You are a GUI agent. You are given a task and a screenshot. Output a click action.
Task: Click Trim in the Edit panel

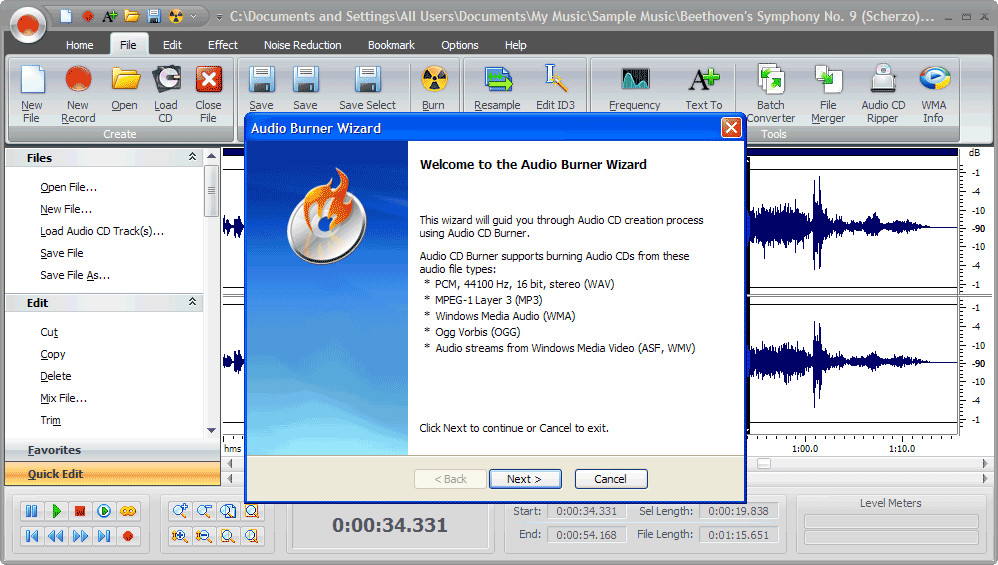click(x=50, y=420)
